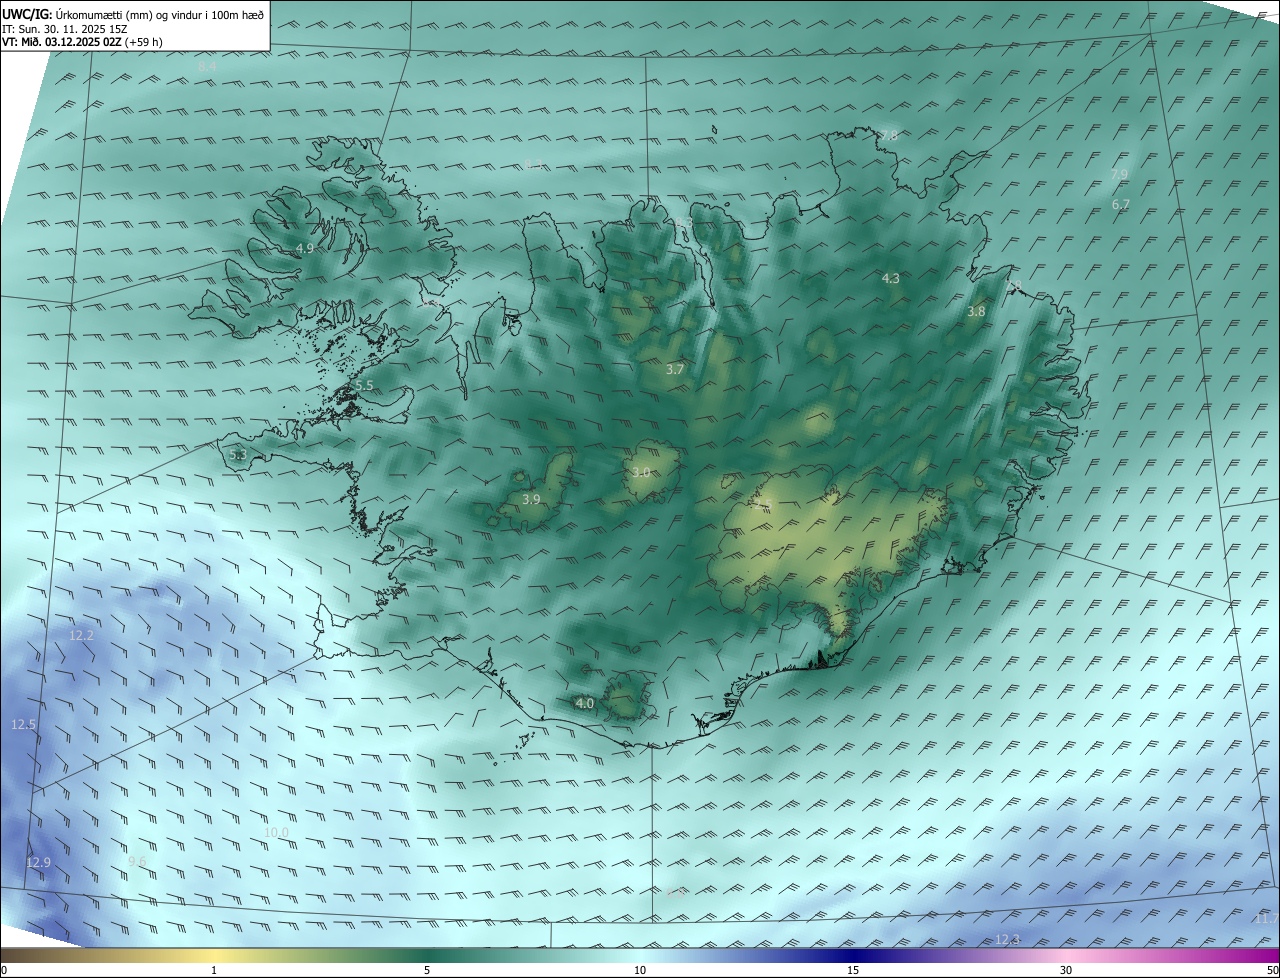Screen dimensions: 1280x978
Task: Click the map title 'UWC/IG: Úrkomumætti (mm)' line
Action: point(133,13)
